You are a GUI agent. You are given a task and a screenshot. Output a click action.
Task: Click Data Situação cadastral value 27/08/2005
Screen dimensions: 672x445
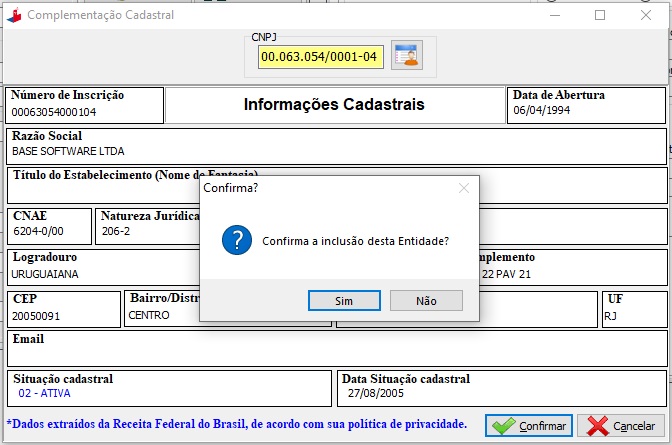pos(376,393)
